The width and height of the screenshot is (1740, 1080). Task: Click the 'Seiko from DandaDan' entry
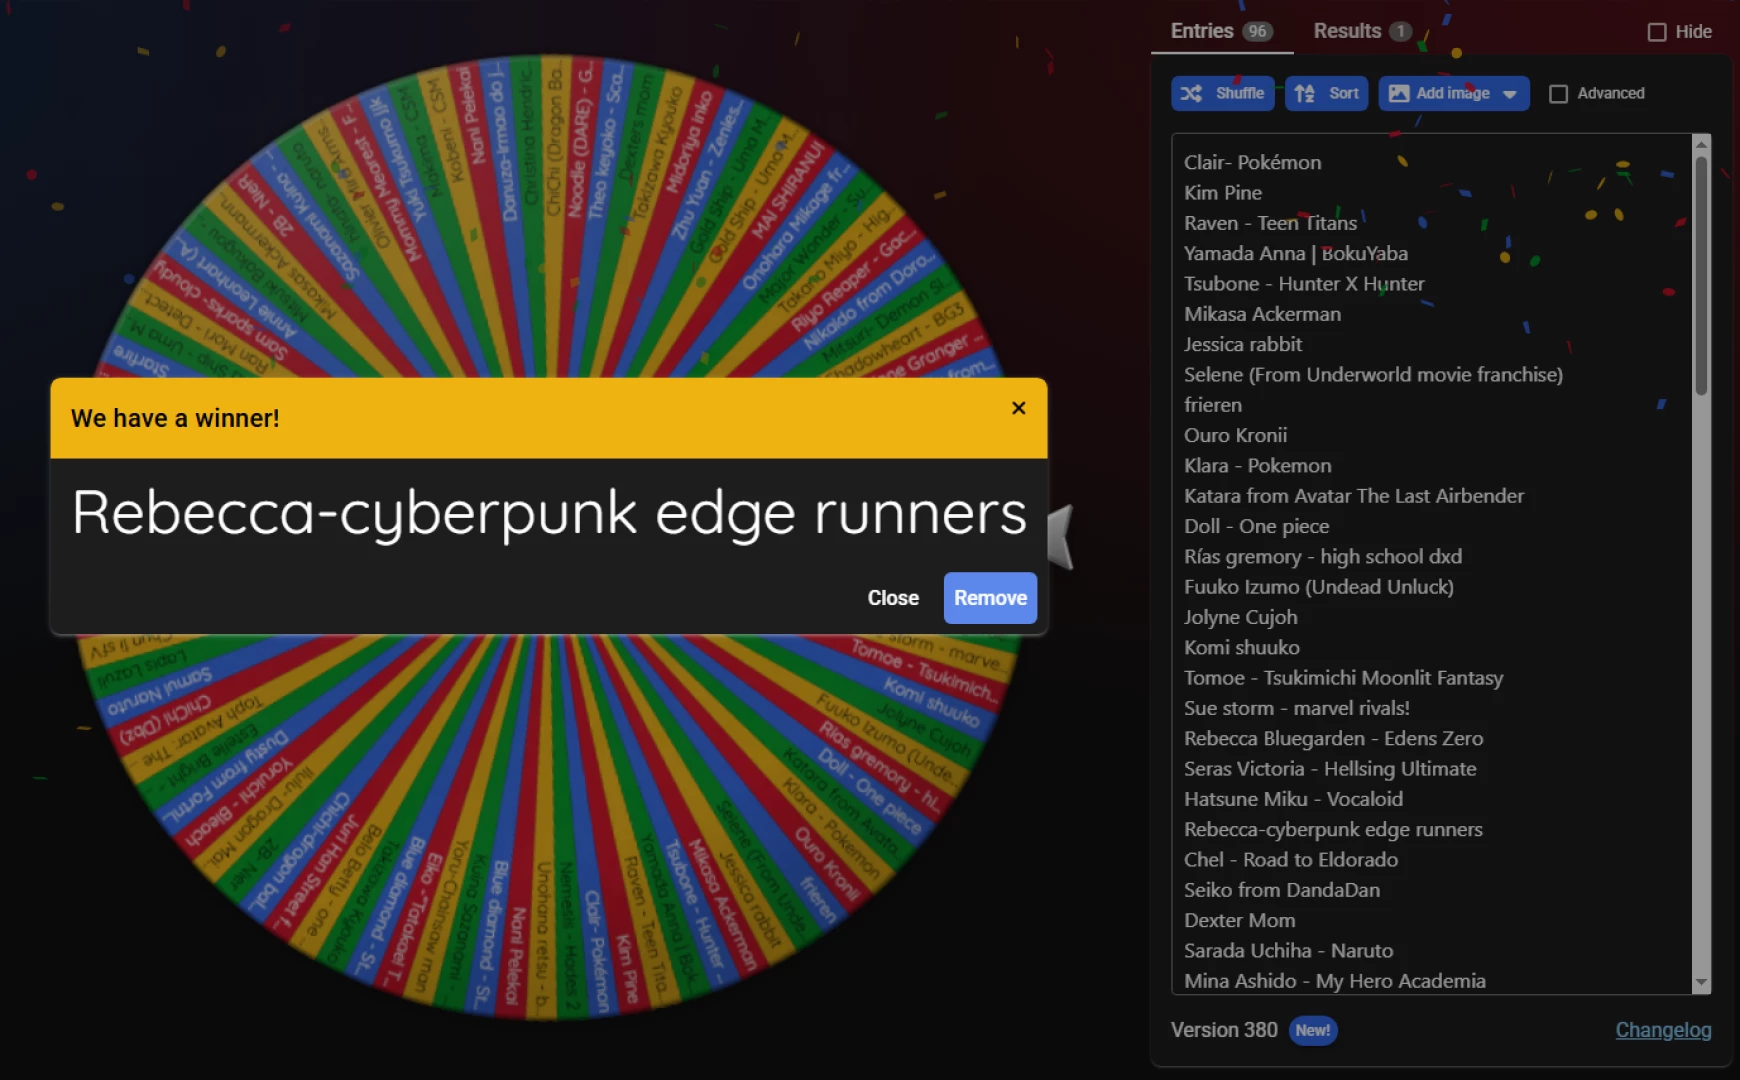(1282, 890)
